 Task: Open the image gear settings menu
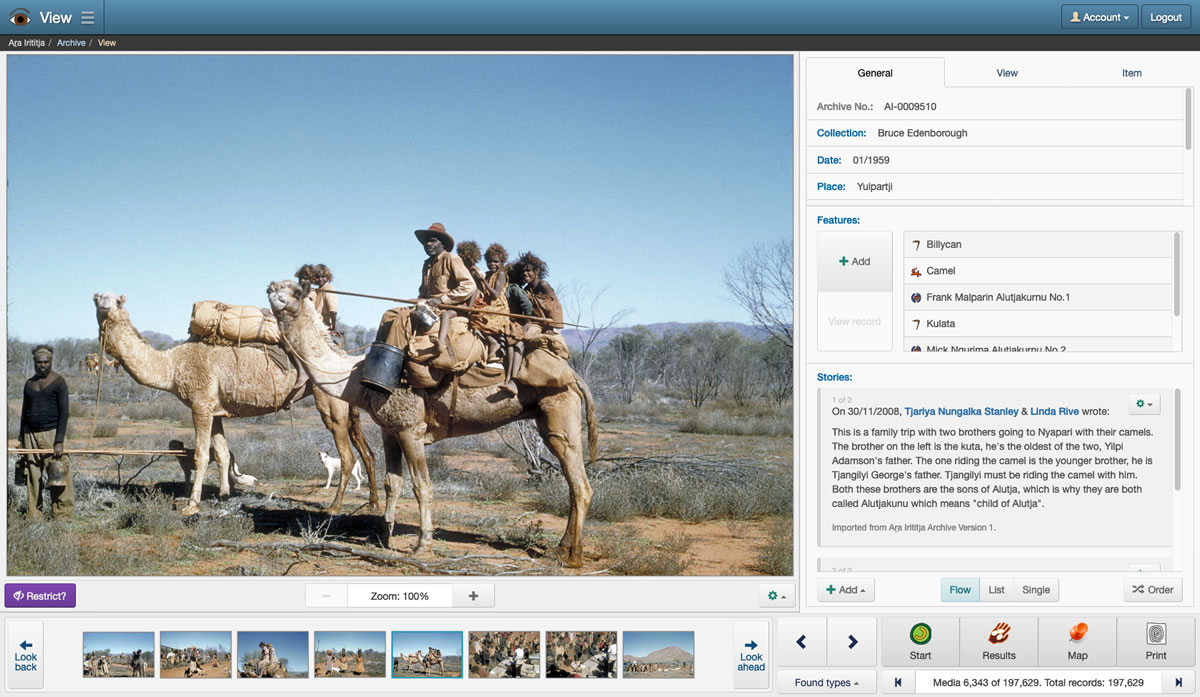776,596
